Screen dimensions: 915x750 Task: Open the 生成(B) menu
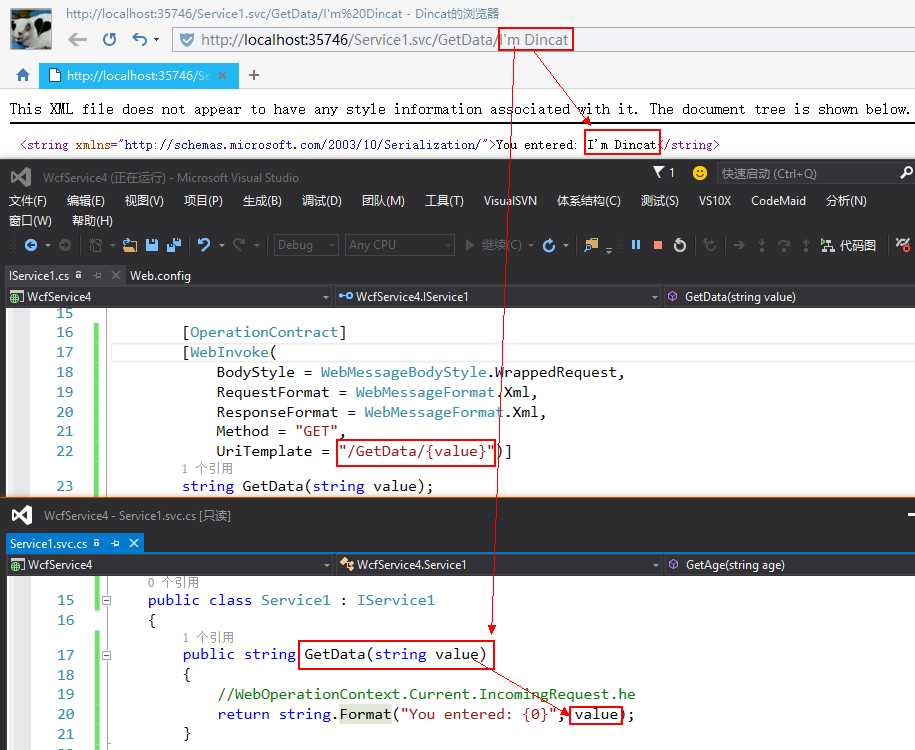(262, 201)
